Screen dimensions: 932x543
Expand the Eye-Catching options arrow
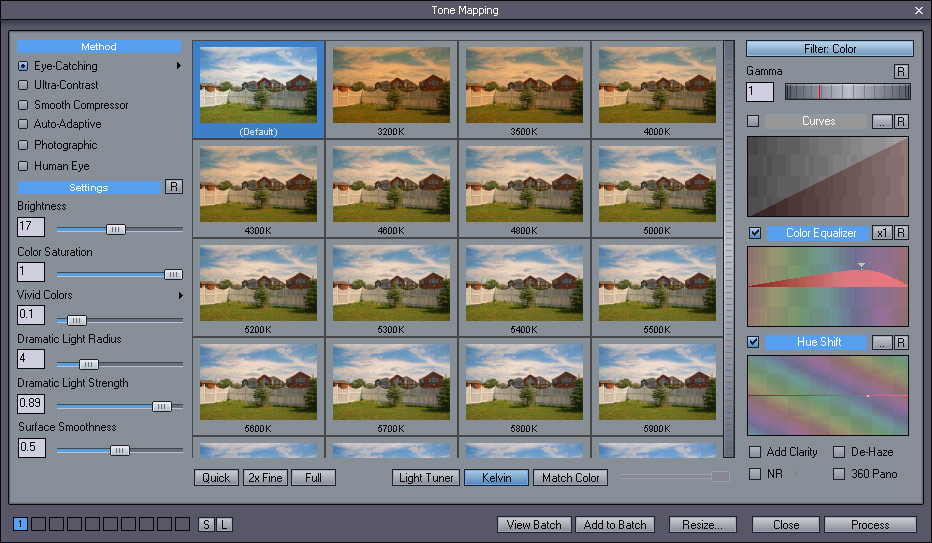pyautogui.click(x=178, y=66)
